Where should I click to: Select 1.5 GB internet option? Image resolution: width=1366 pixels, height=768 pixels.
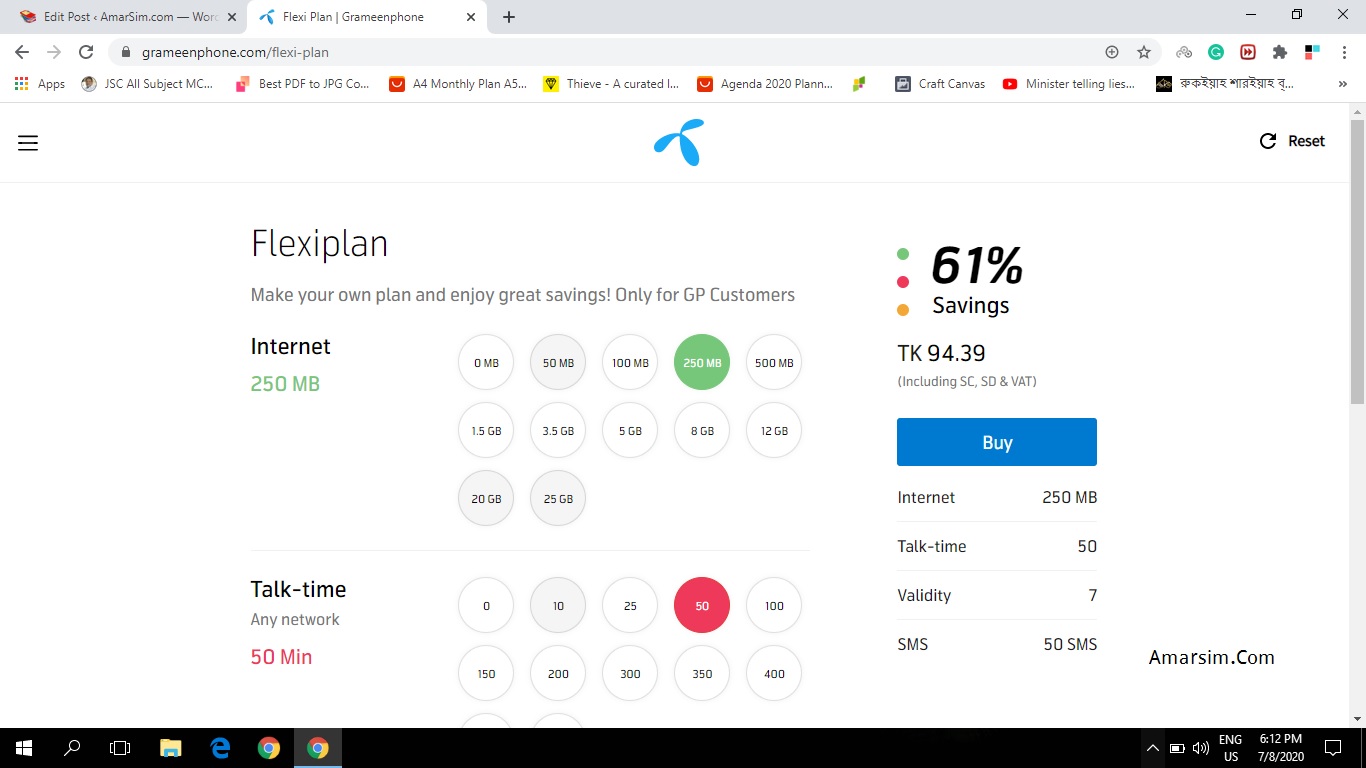pyautogui.click(x=486, y=430)
